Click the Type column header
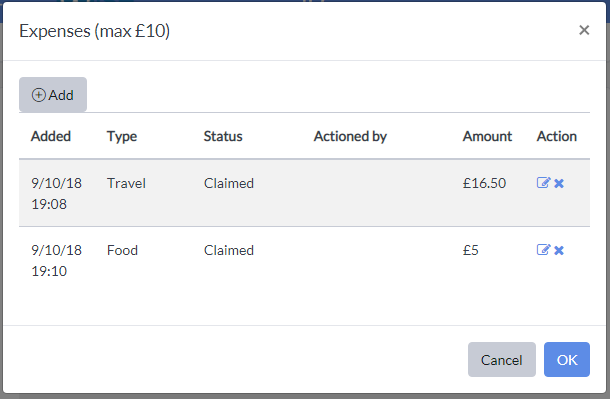 click(x=122, y=136)
